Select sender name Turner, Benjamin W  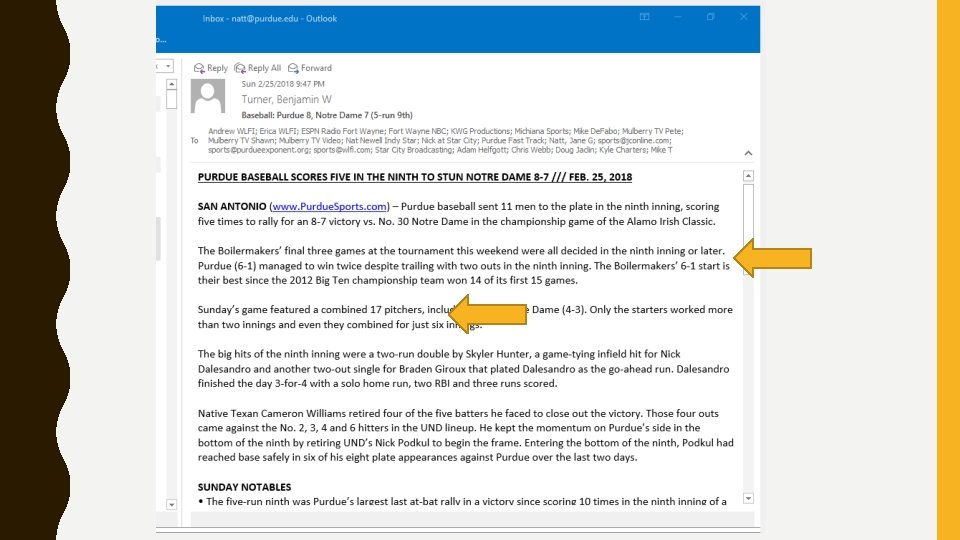(x=287, y=99)
